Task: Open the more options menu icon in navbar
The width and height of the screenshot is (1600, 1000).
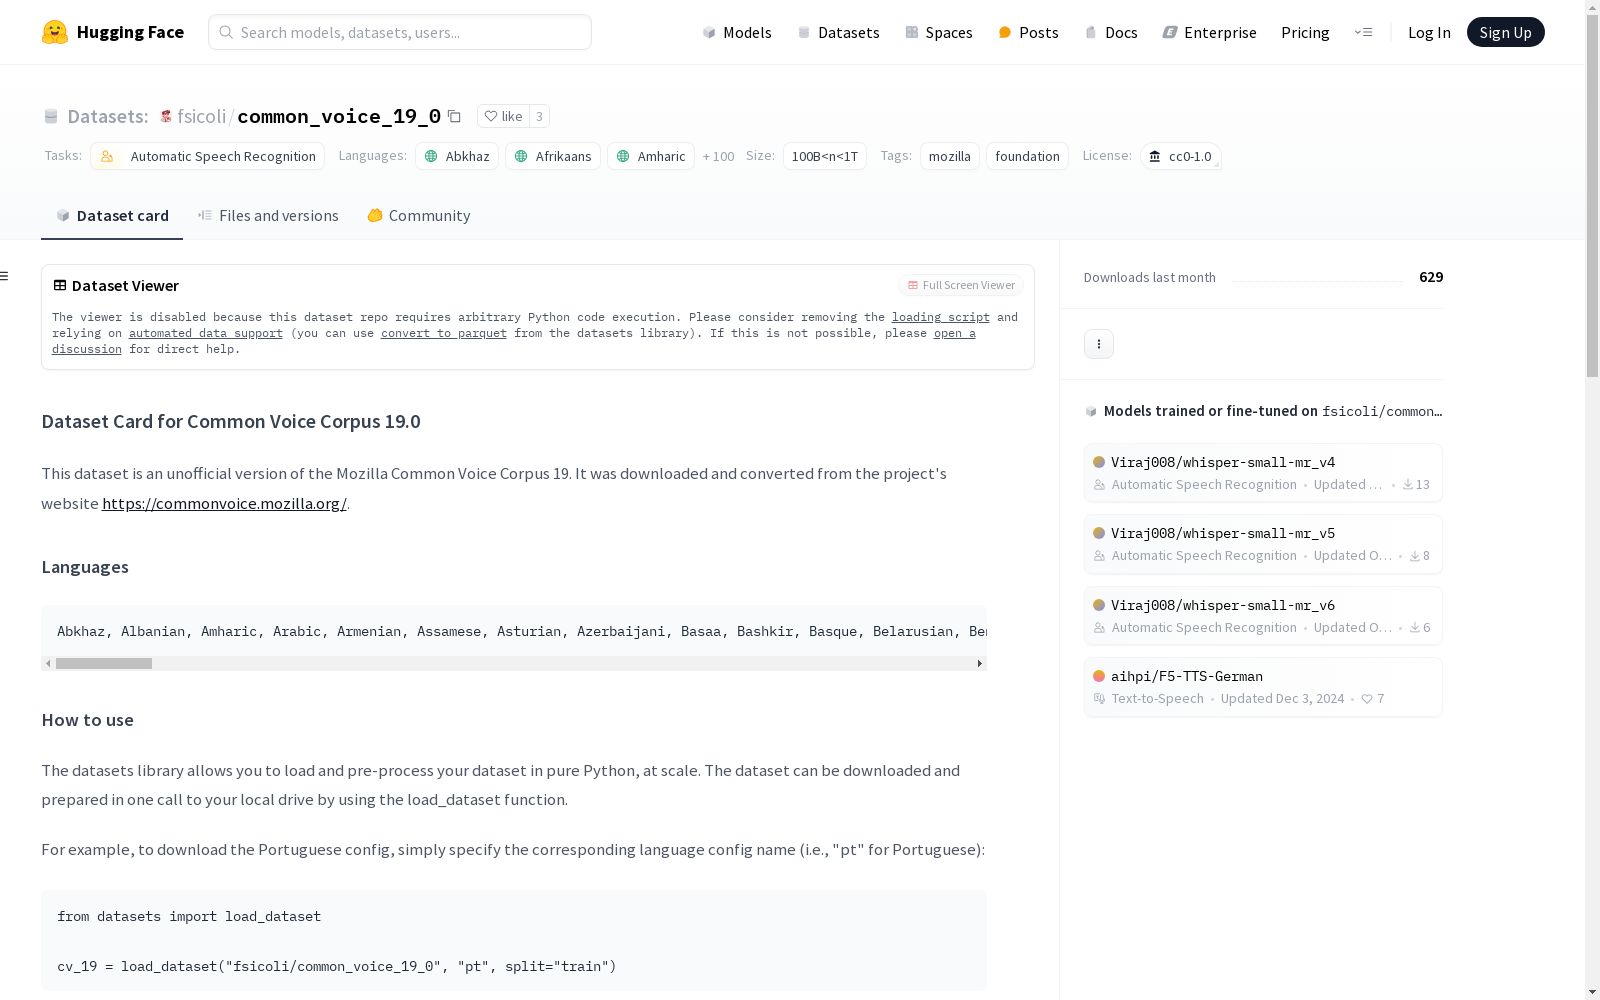Action: pyautogui.click(x=1364, y=32)
